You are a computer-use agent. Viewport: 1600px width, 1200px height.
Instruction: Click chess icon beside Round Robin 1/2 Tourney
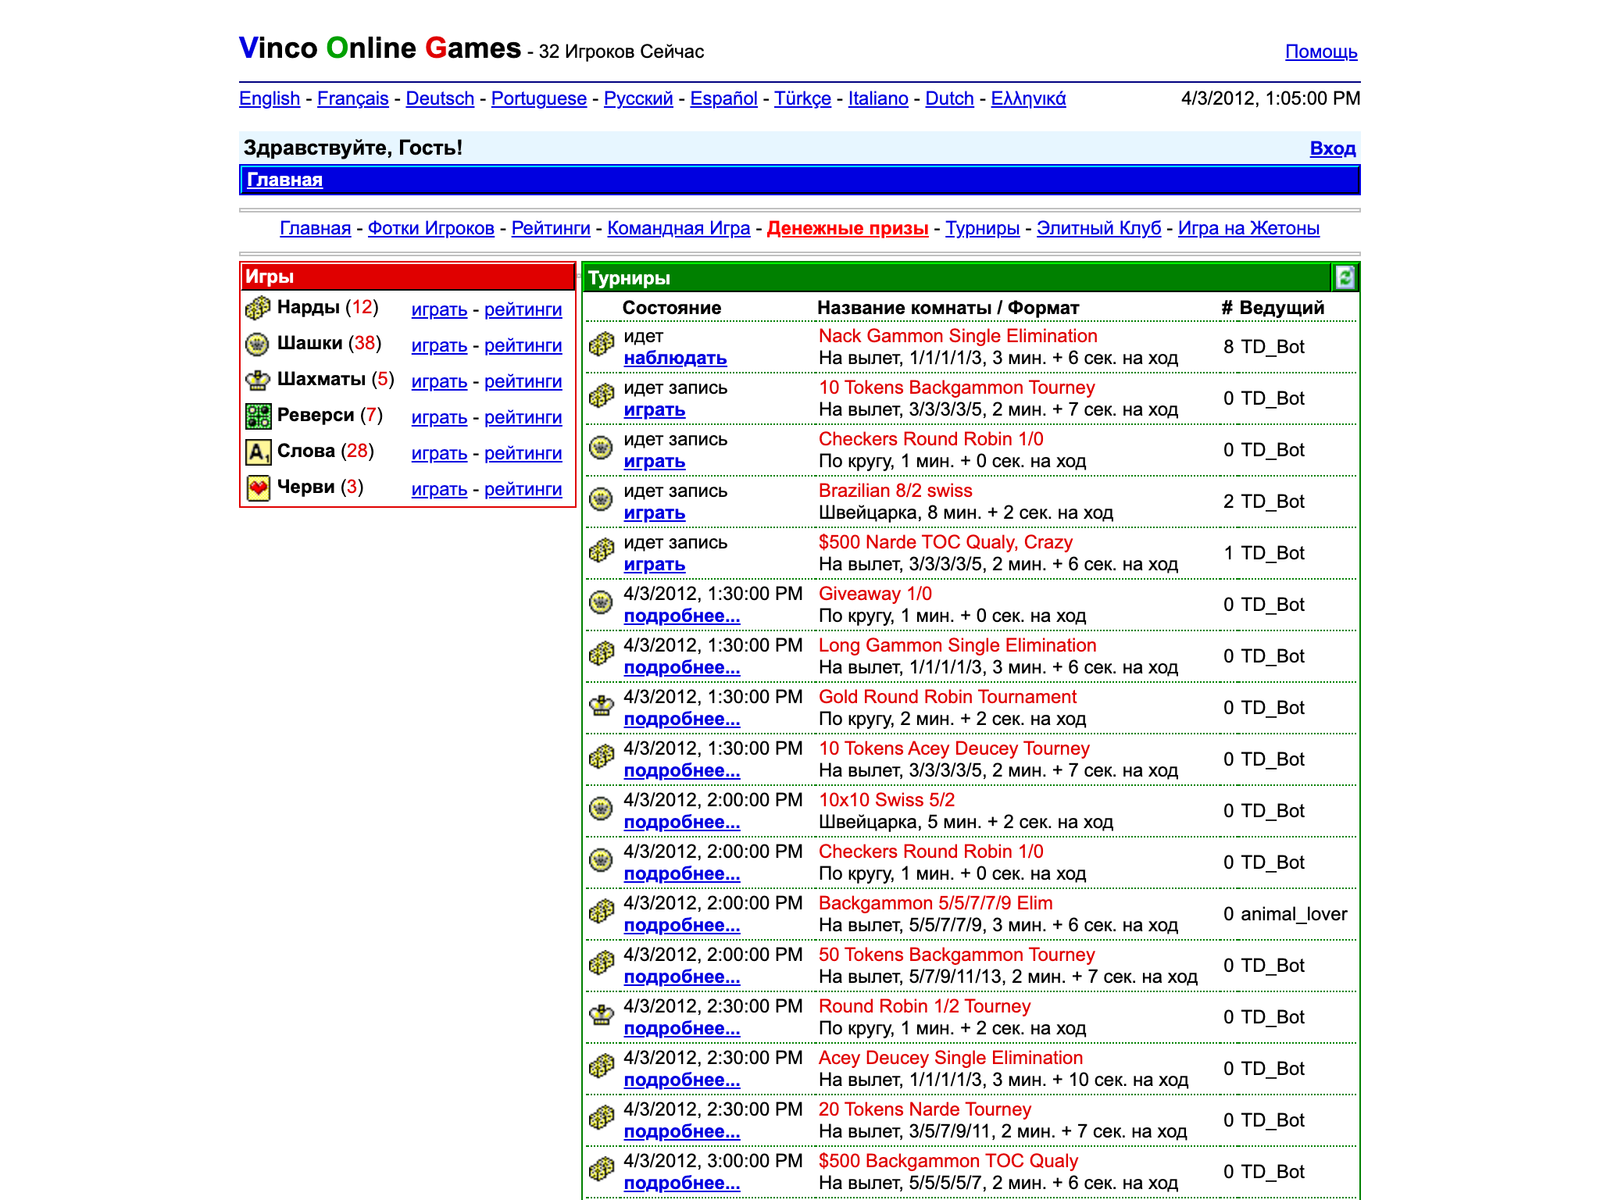pos(601,1015)
